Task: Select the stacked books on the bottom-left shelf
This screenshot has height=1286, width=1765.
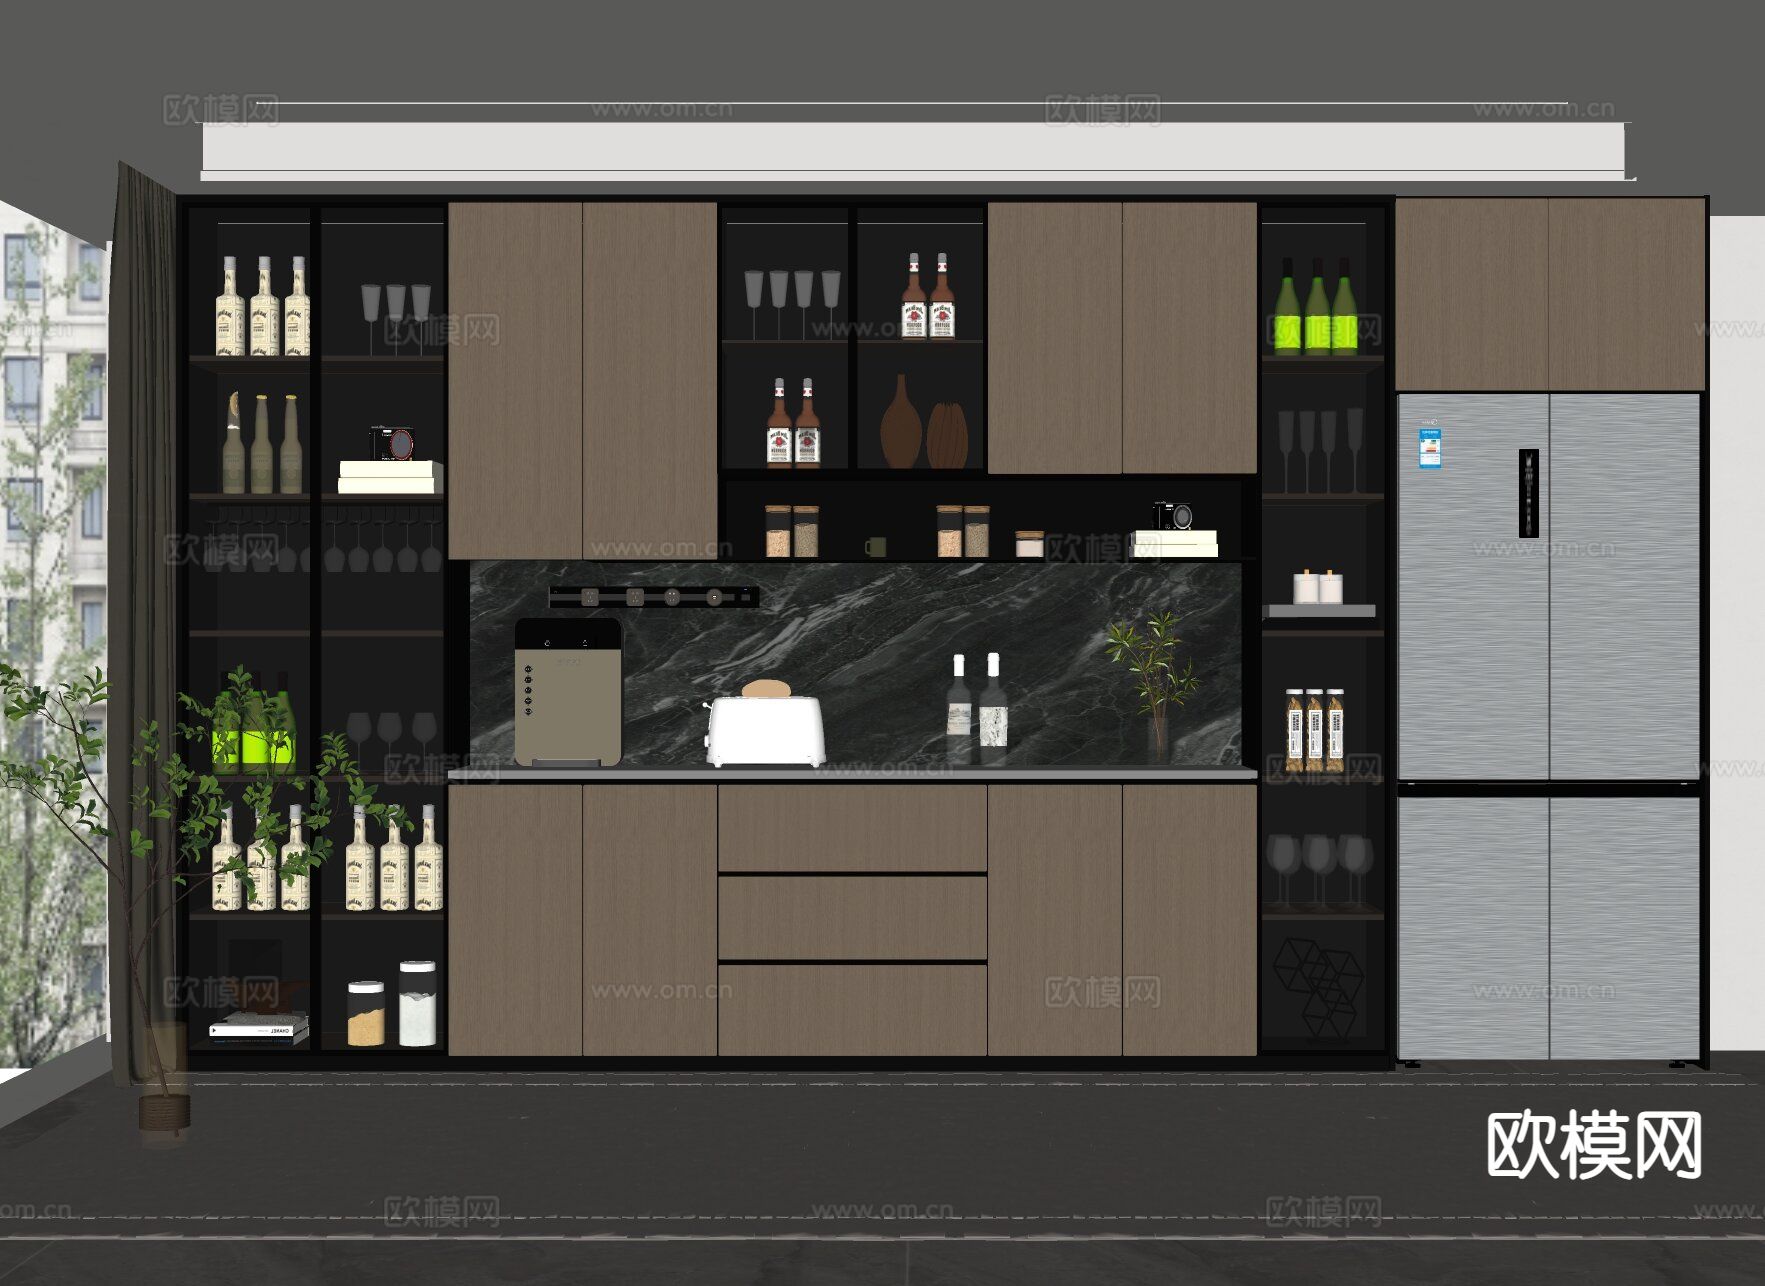Action: pos(259,1030)
